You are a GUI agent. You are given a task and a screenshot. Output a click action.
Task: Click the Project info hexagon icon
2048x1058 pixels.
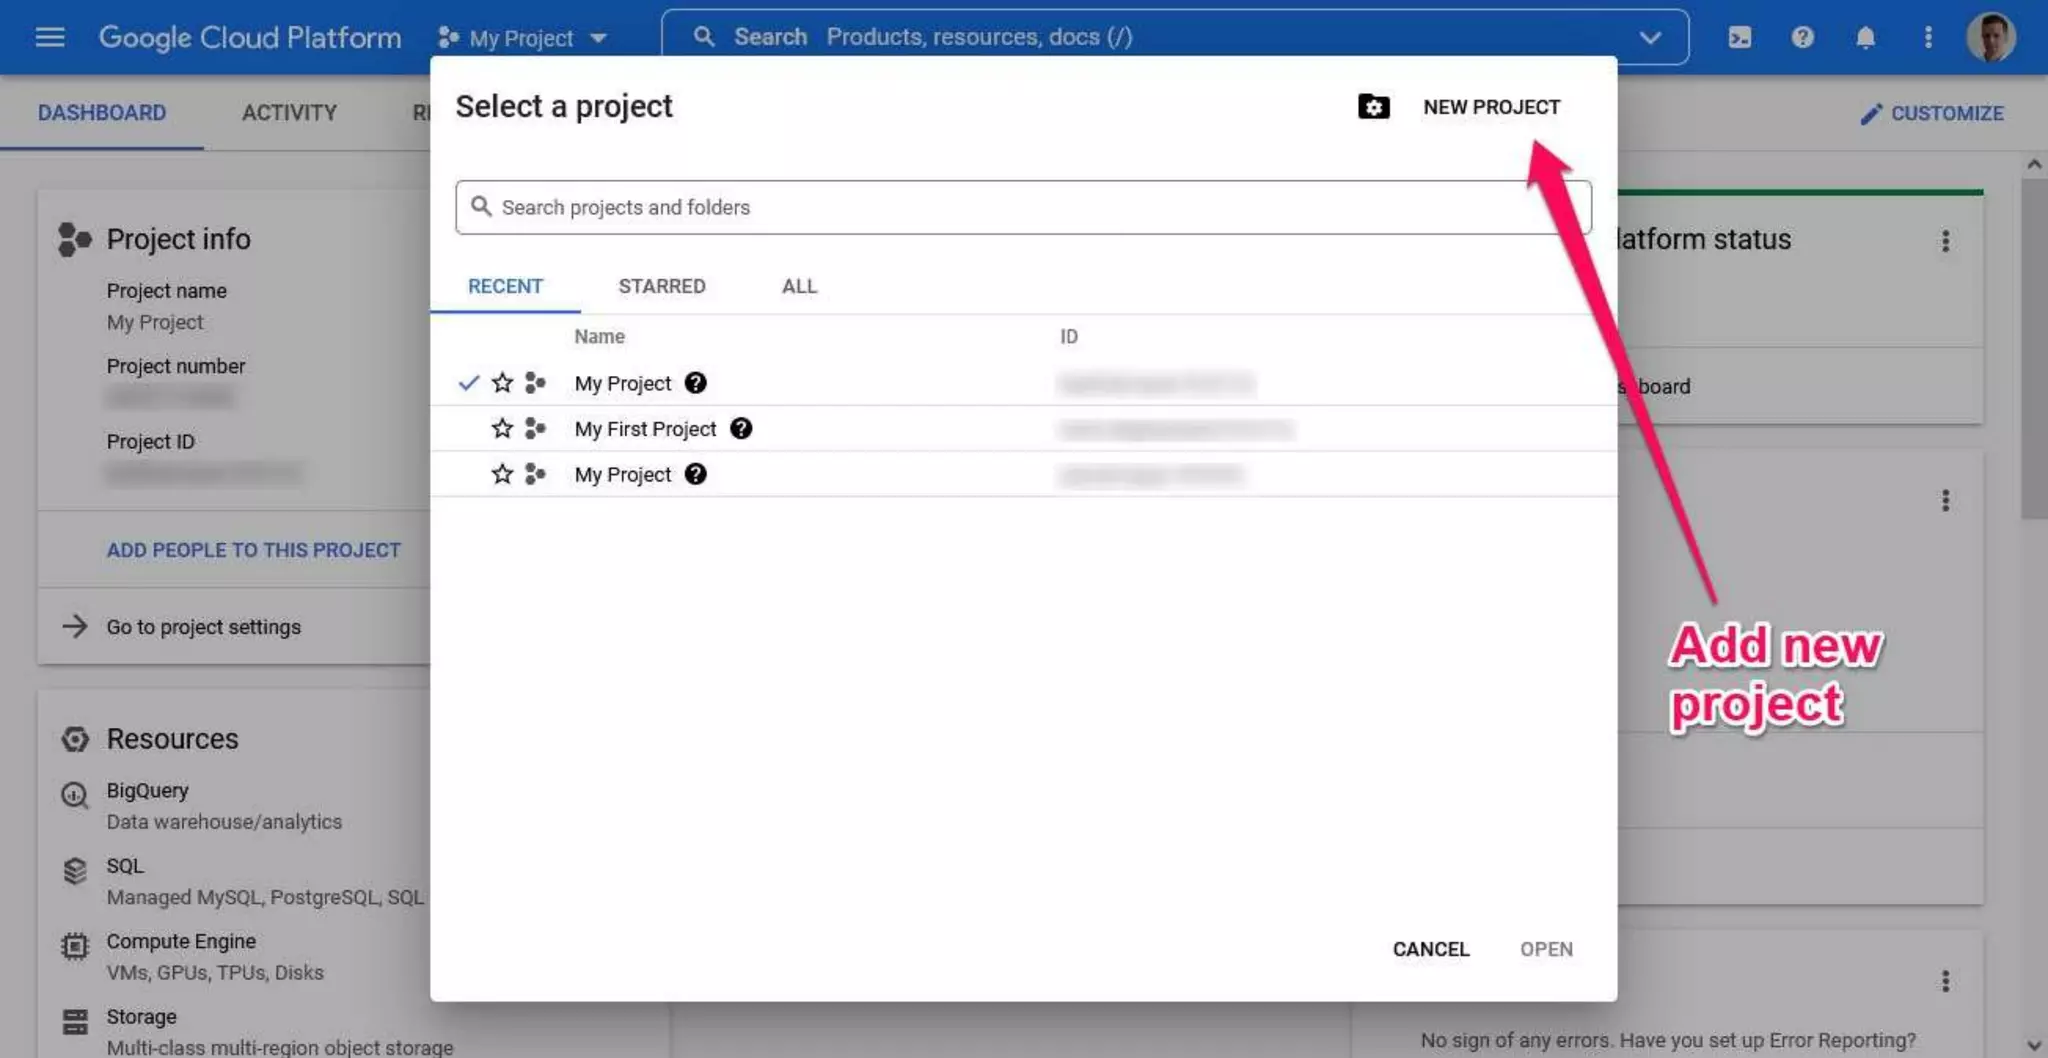tap(74, 239)
